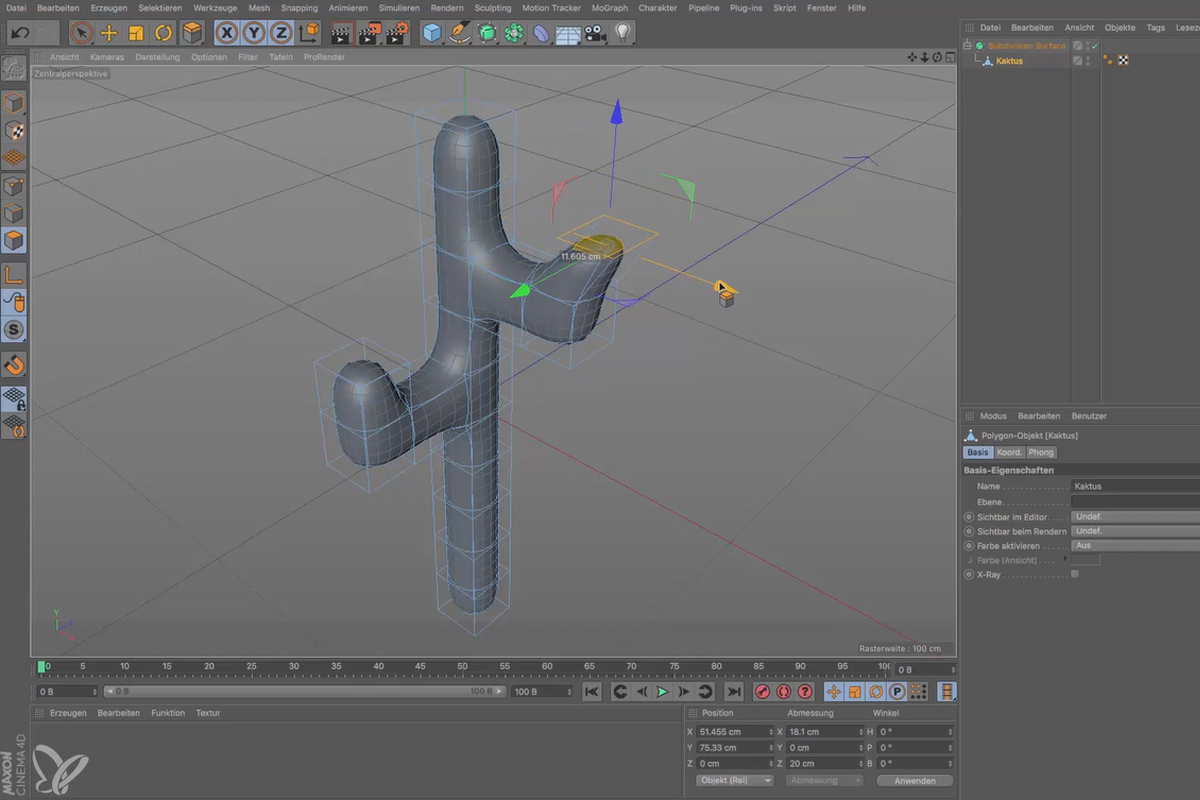Toggle the Y axis lock
Viewport: 1200px width, 800px height.
(255, 33)
